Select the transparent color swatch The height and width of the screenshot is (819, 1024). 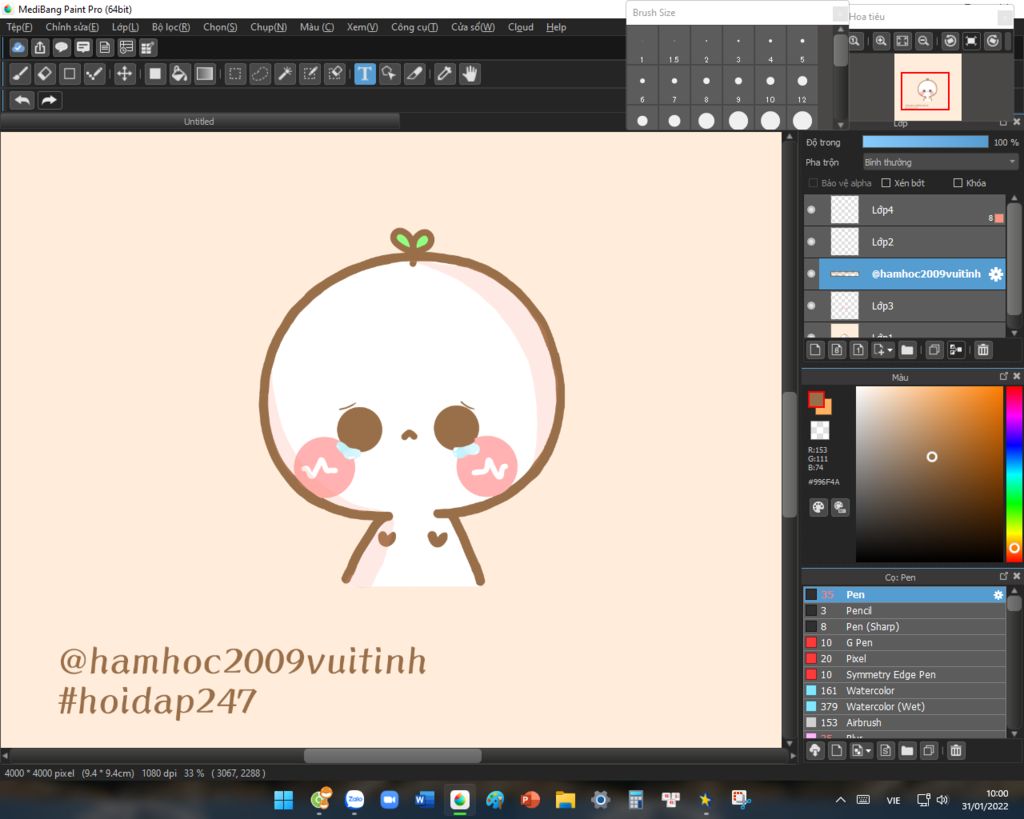820,430
